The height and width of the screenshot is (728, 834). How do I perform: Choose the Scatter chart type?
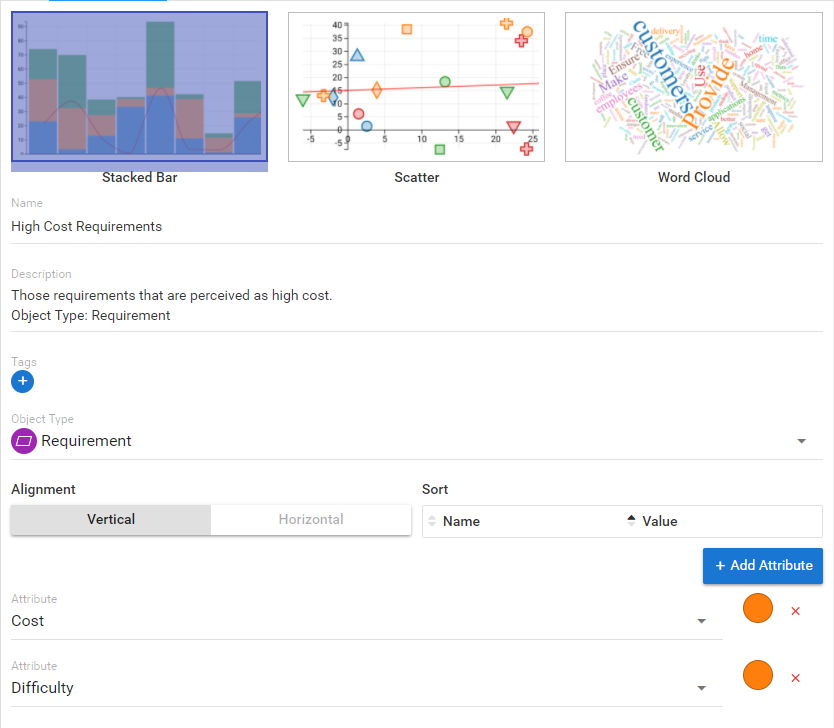[x=416, y=87]
